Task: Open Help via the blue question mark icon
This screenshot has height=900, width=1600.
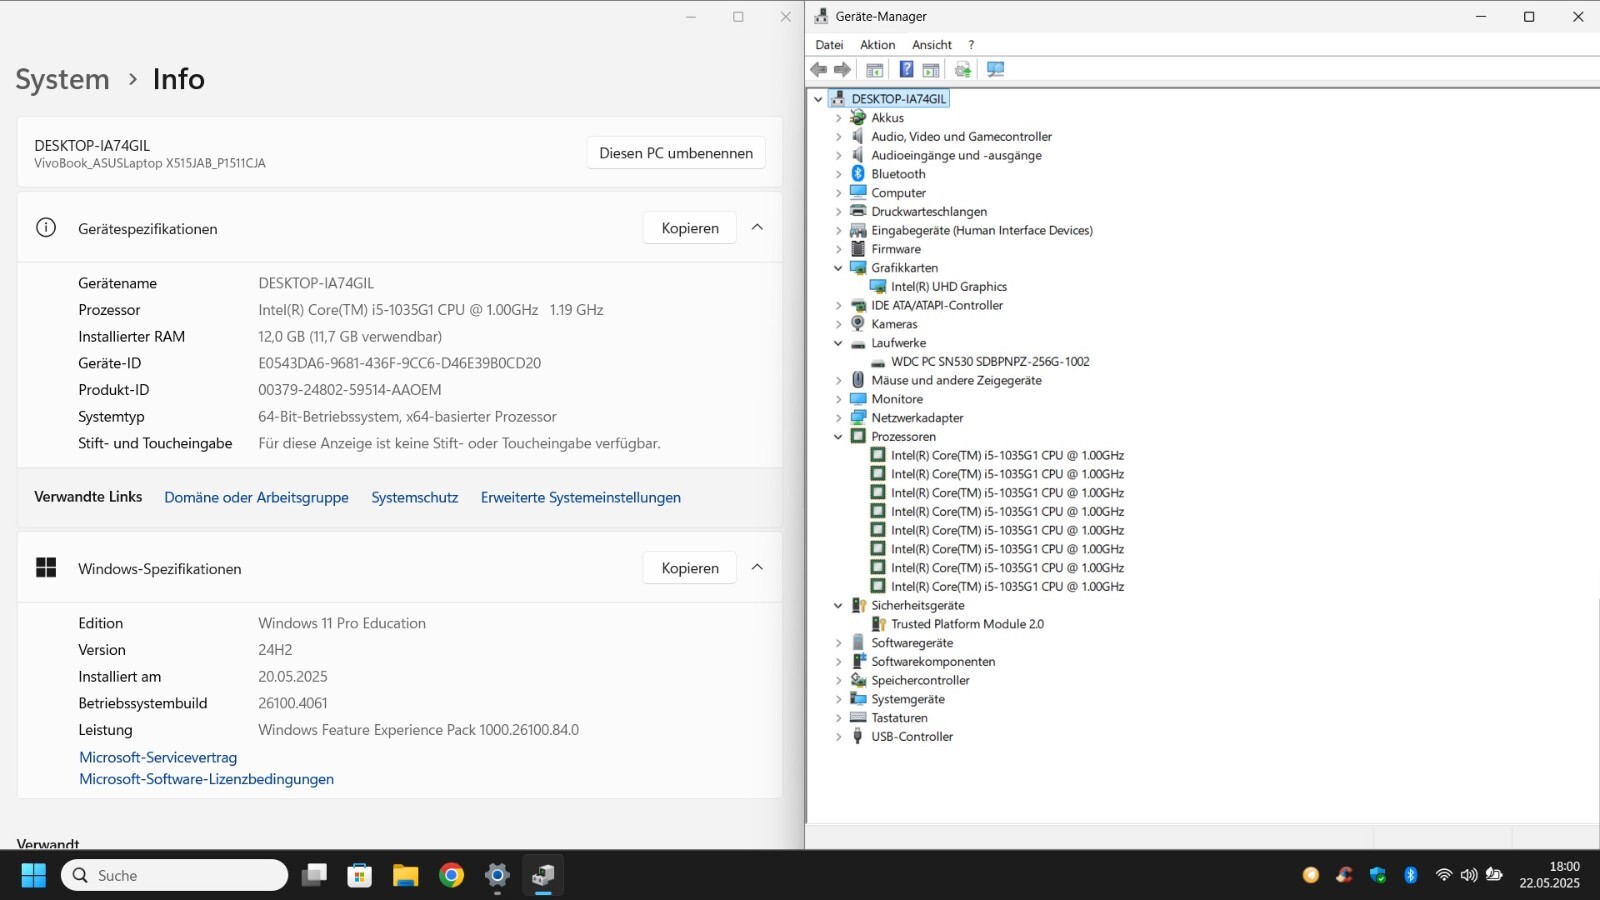Action: coord(906,69)
